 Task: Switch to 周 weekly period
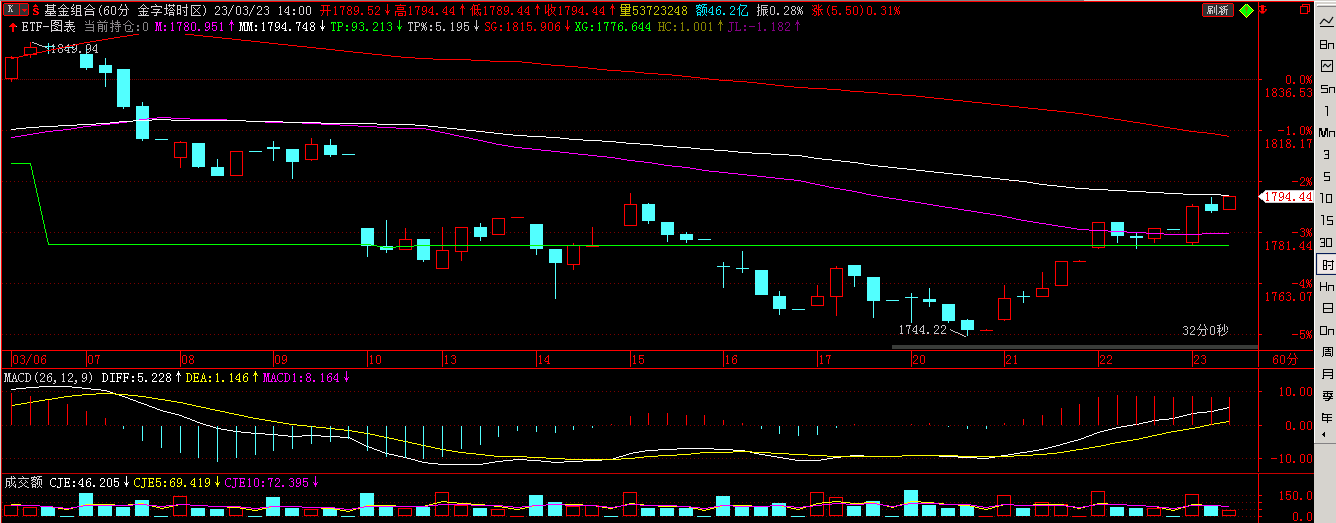coord(1326,352)
